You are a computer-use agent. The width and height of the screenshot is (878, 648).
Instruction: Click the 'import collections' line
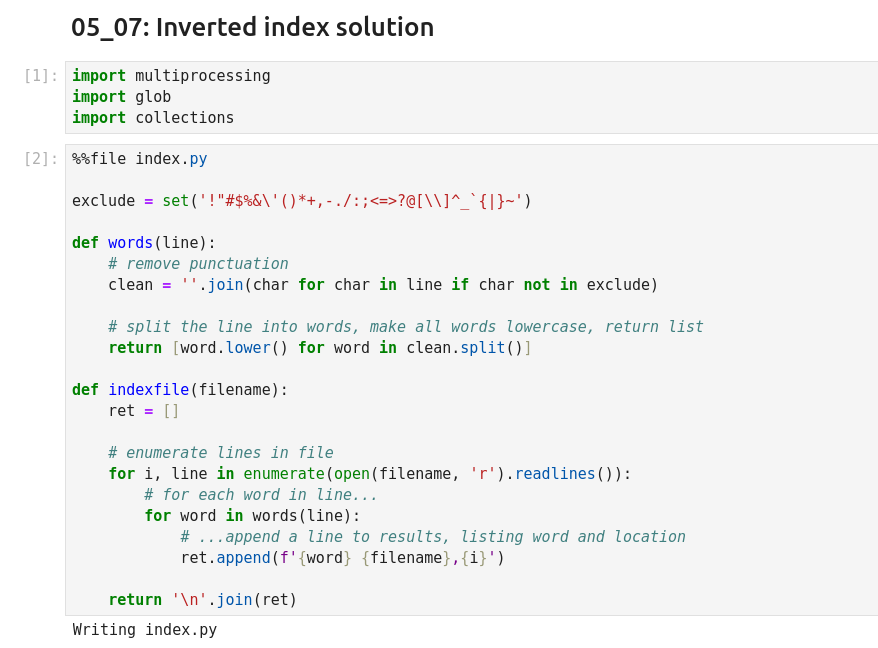(x=153, y=118)
